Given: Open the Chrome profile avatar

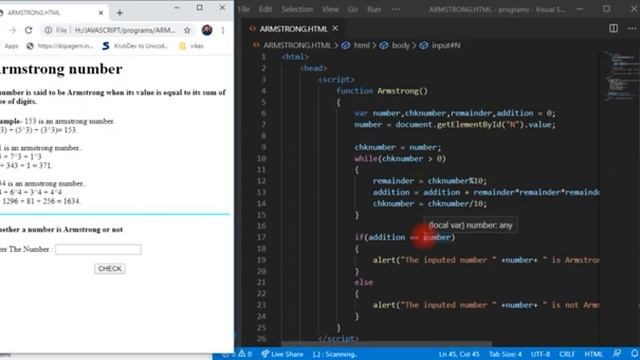Looking at the screenshot, I should click(x=207, y=30).
